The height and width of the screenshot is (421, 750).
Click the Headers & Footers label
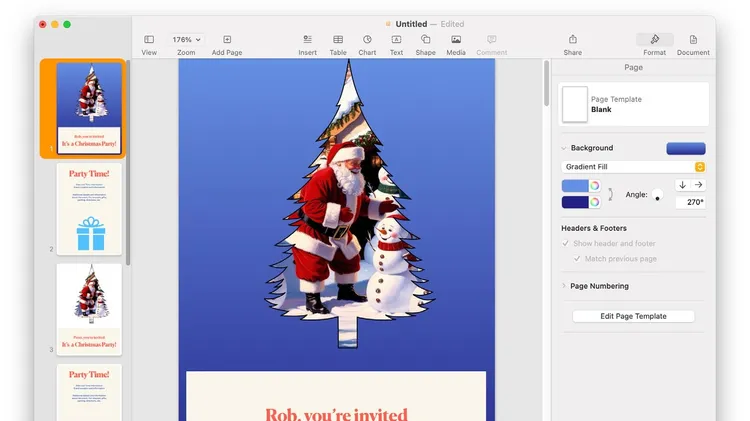pyautogui.click(x=594, y=228)
